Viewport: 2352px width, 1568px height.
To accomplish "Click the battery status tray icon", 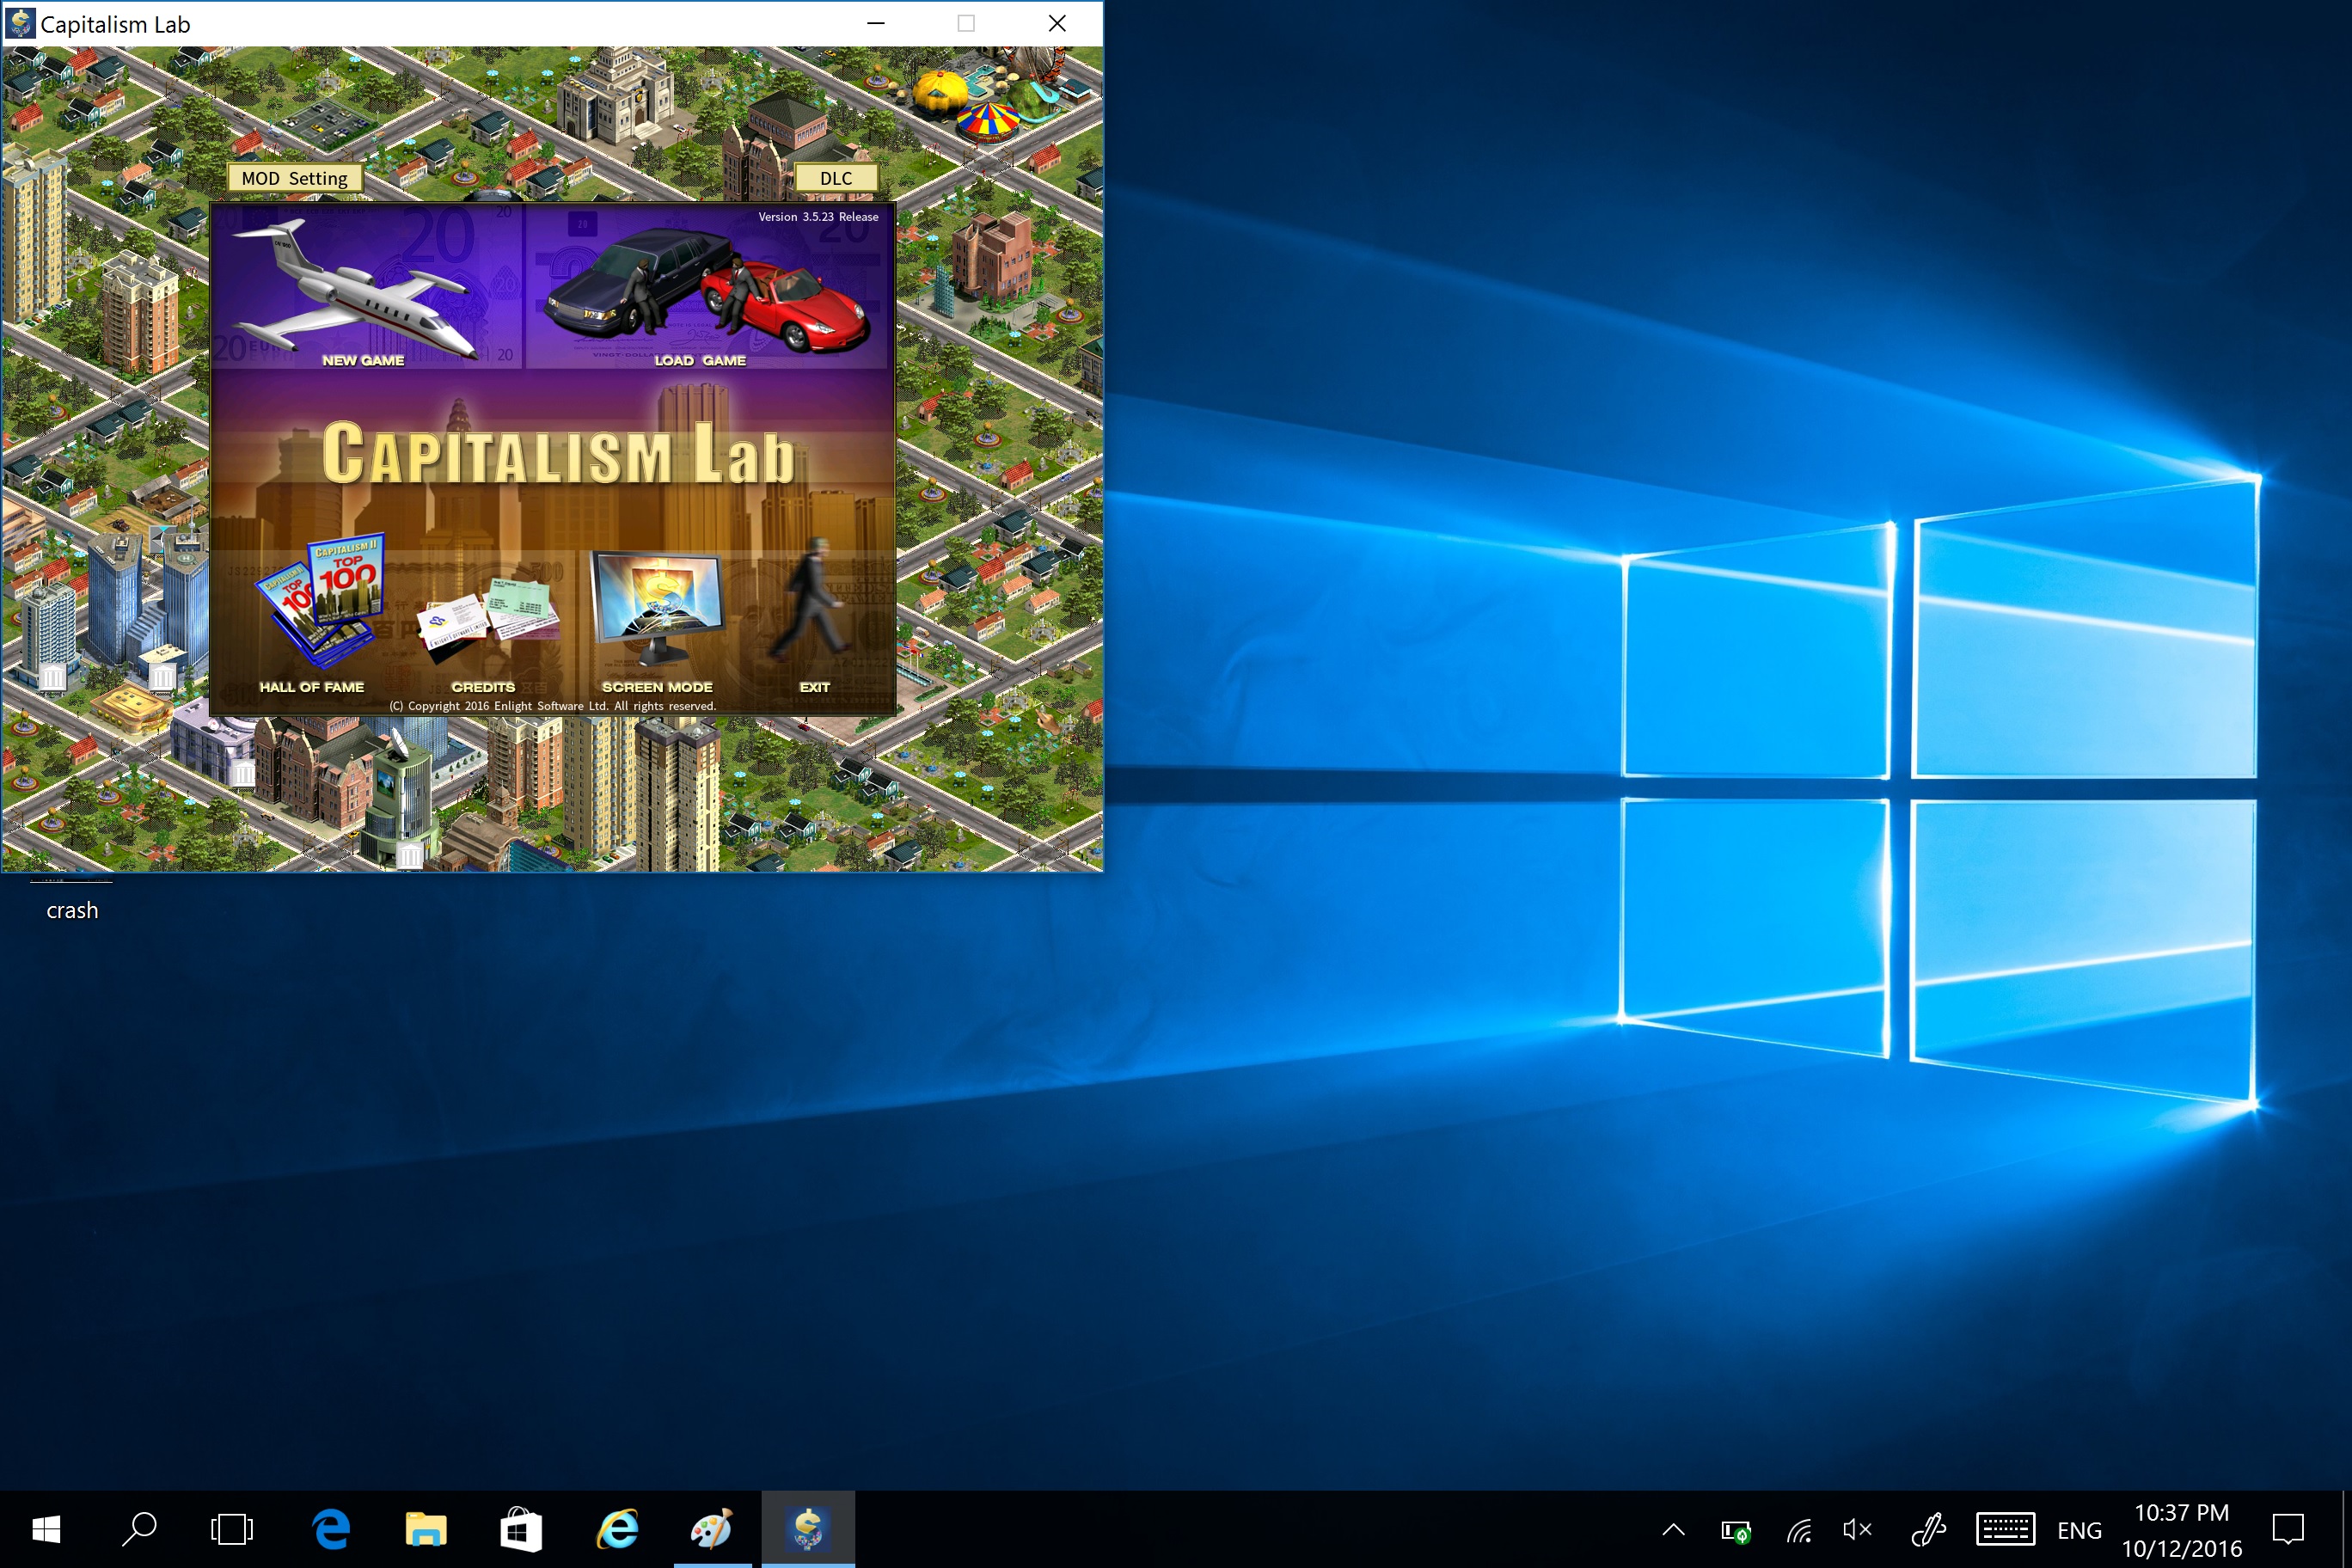I will (x=1736, y=1530).
